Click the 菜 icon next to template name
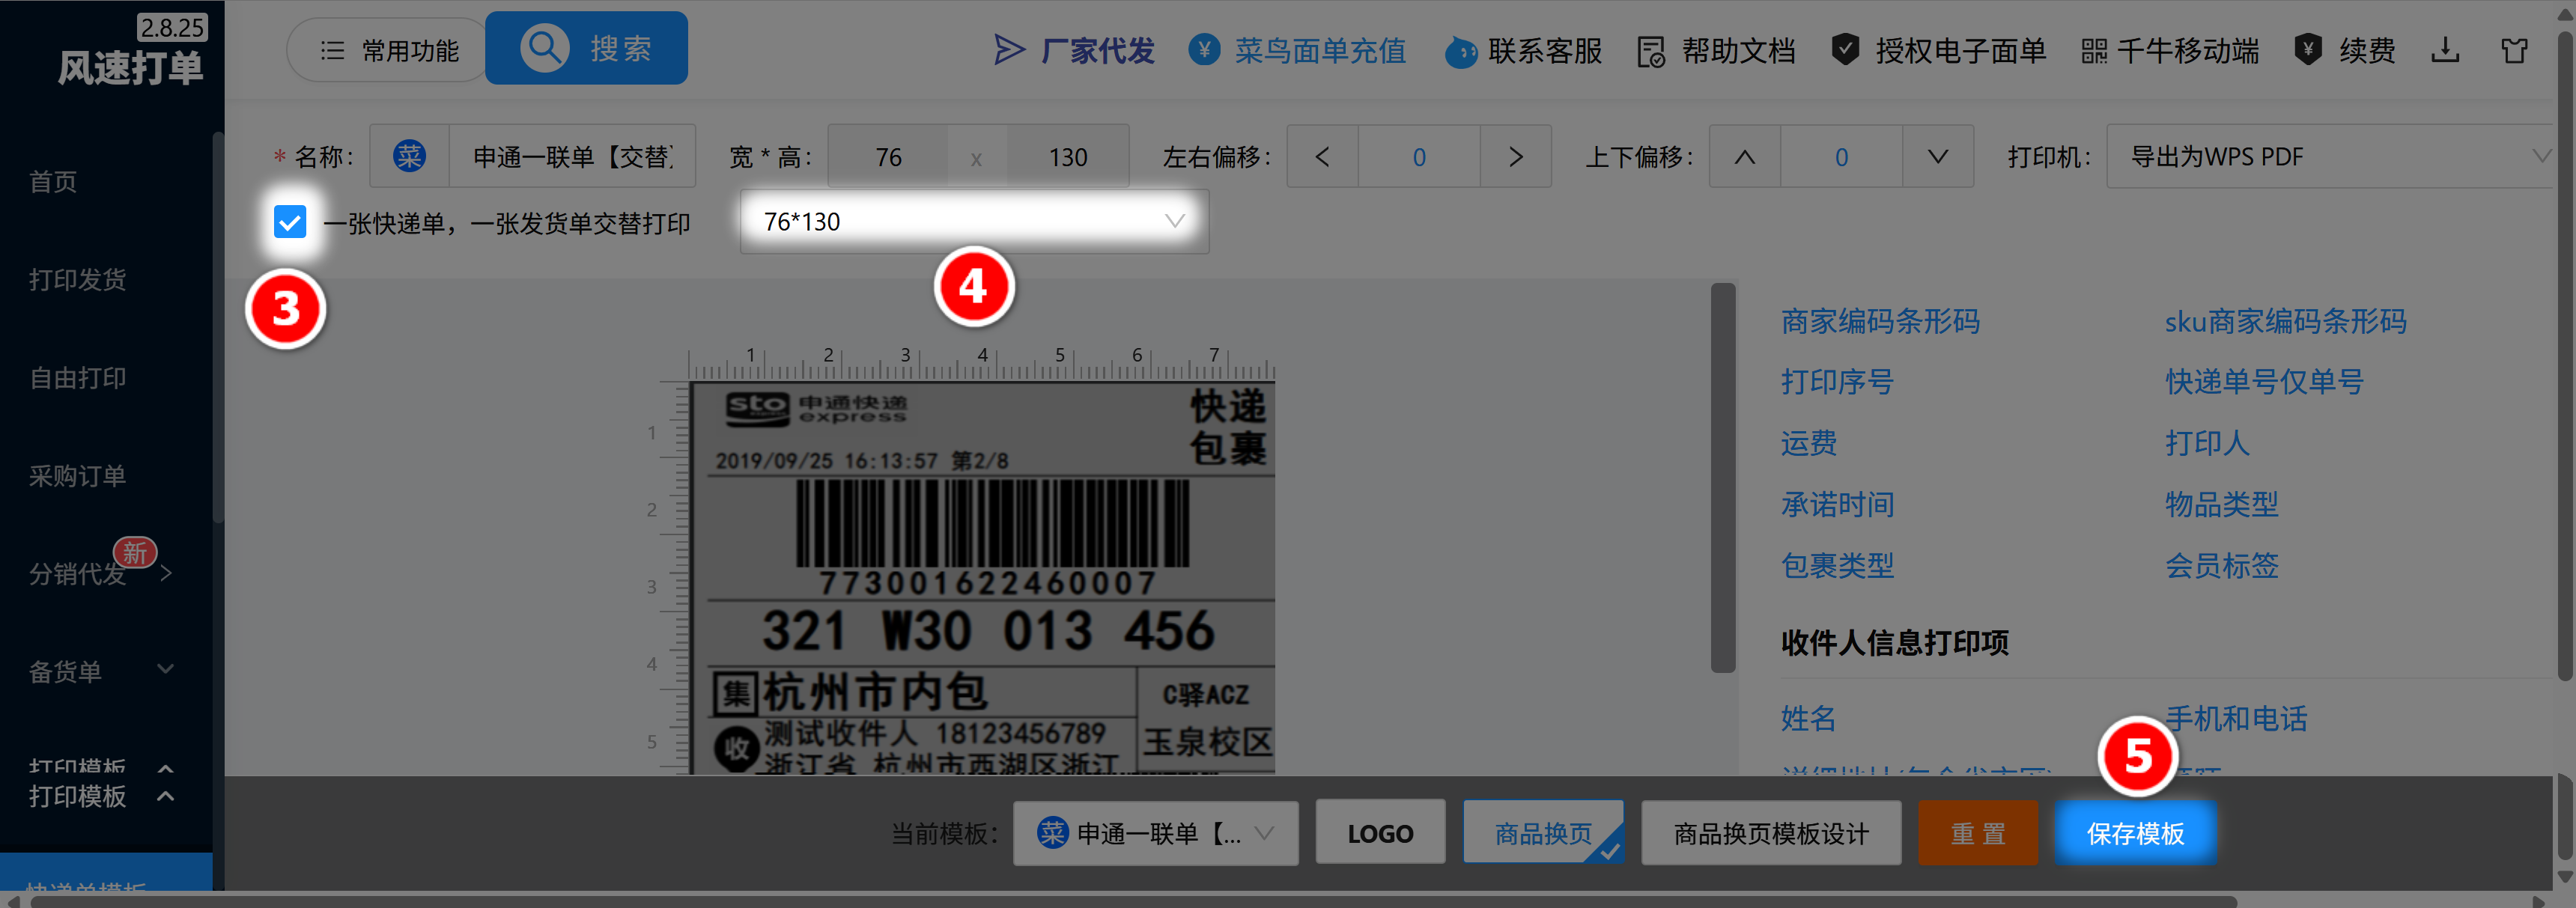 pos(409,156)
